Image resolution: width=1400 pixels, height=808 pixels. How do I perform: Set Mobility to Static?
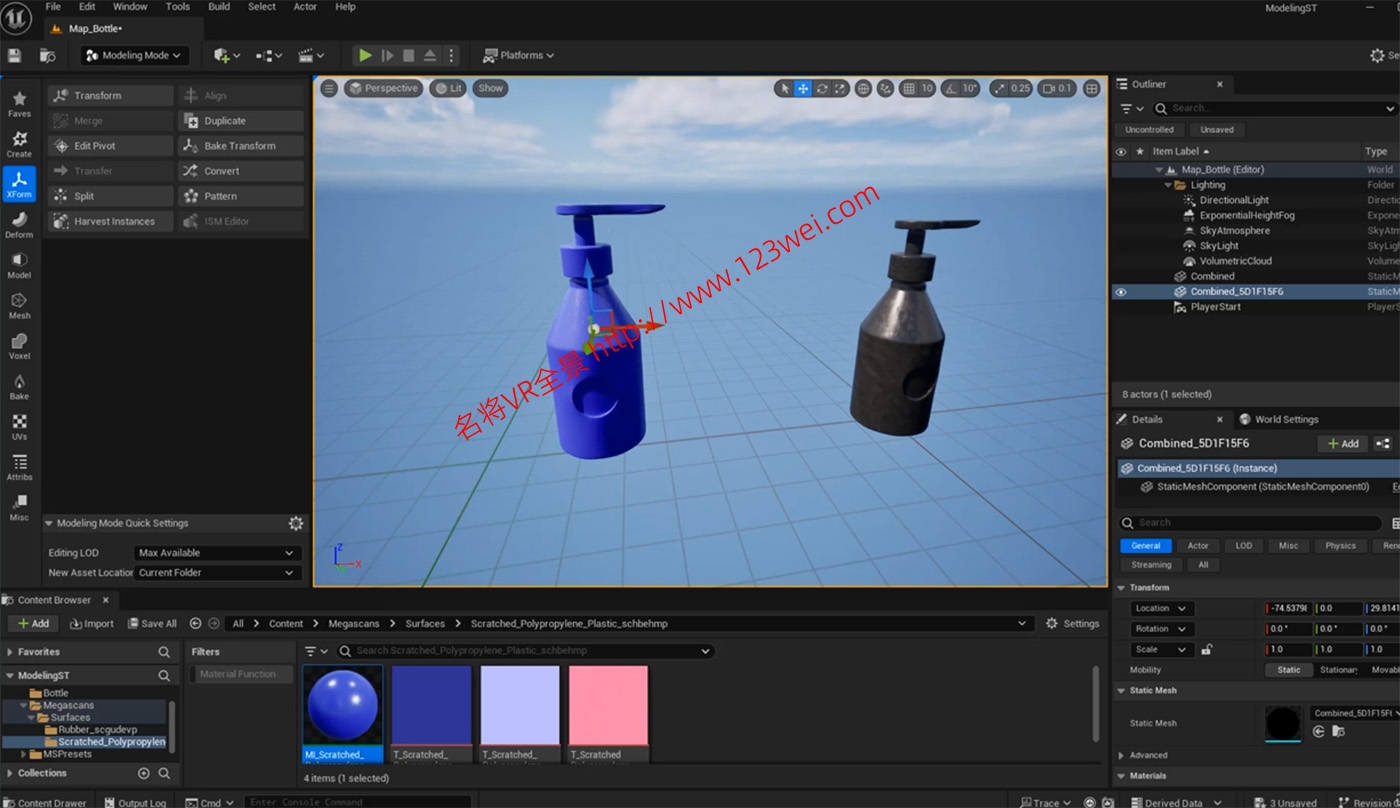coord(1288,670)
